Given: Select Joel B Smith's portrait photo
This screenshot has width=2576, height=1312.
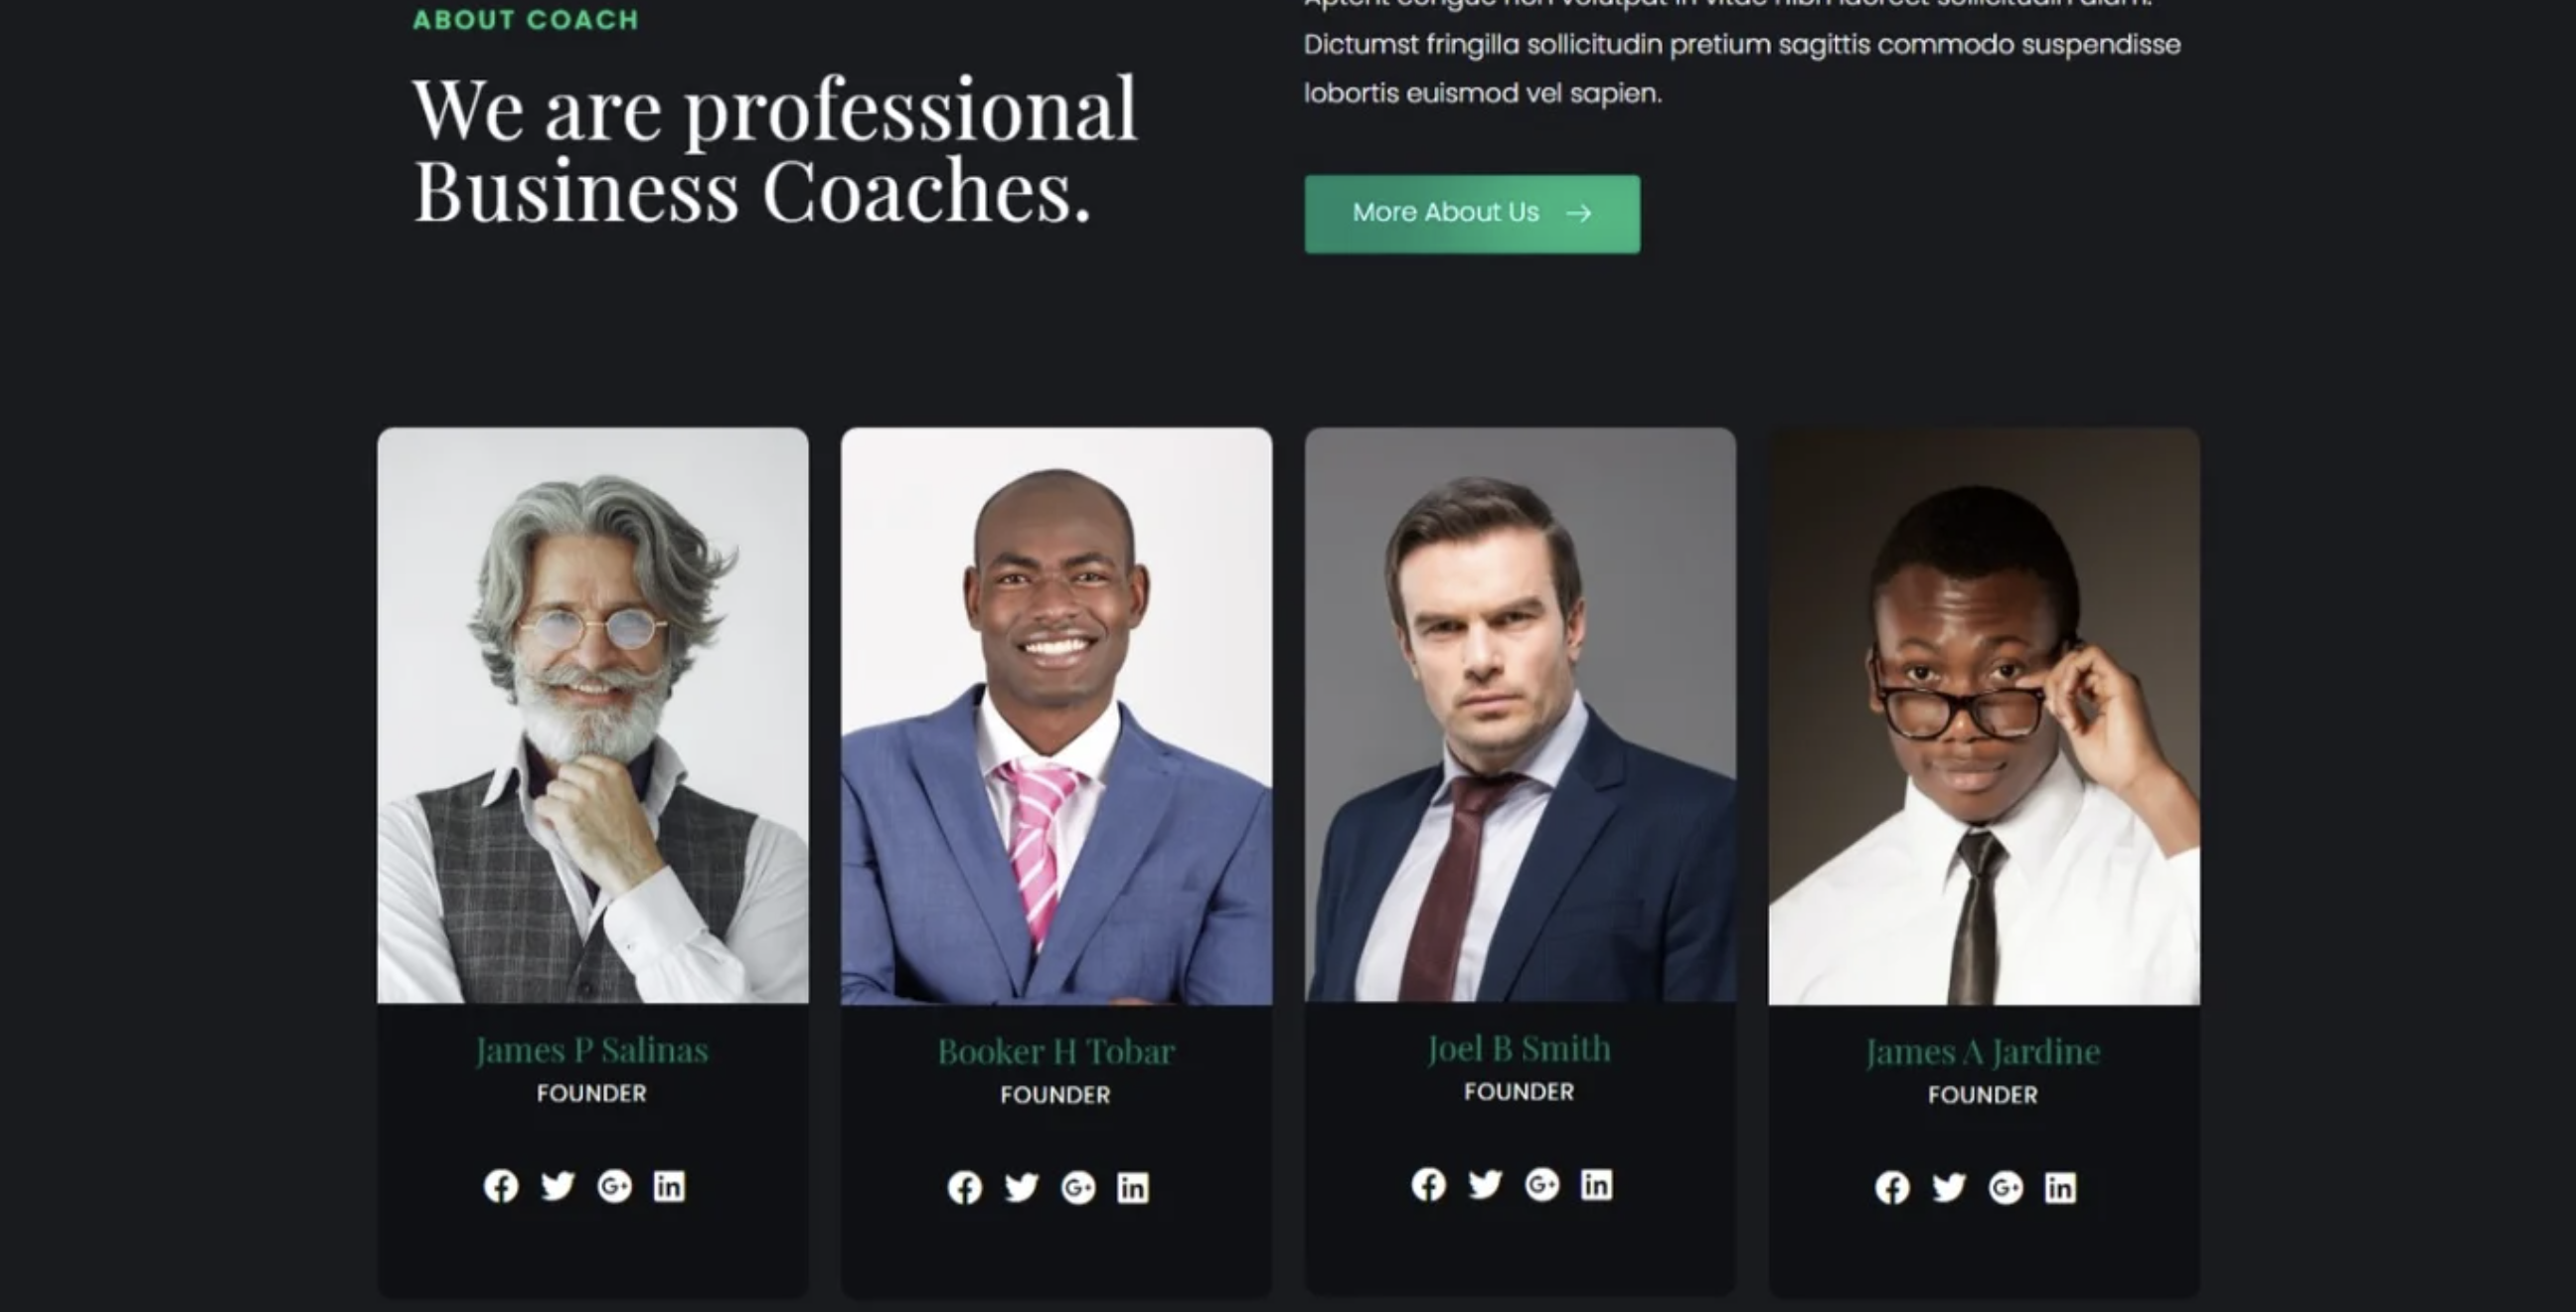Looking at the screenshot, I should click(x=1521, y=716).
